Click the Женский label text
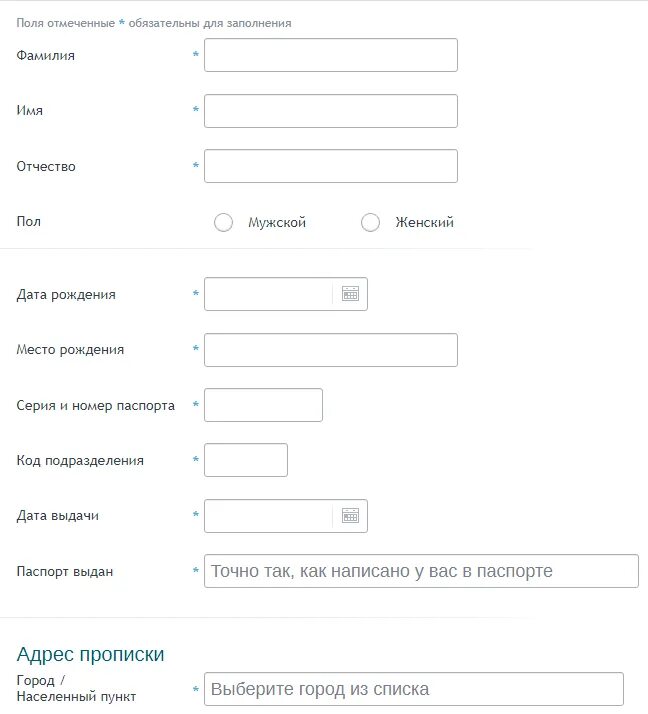 424,223
